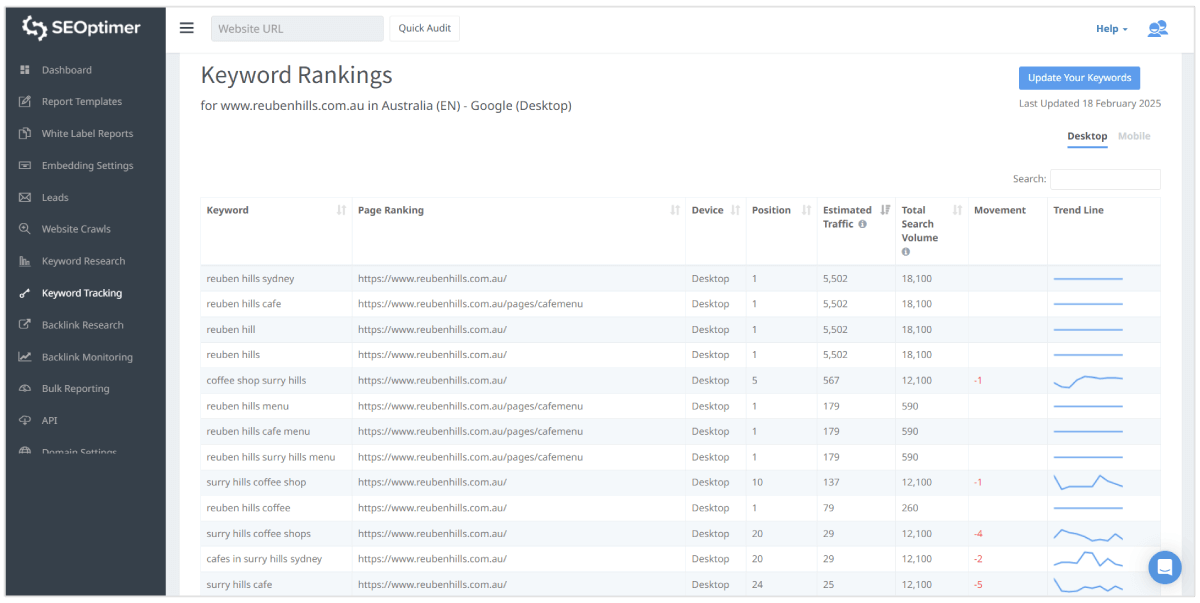Expand the Help dropdown menu
The image size is (1200, 603).
coord(1111,29)
